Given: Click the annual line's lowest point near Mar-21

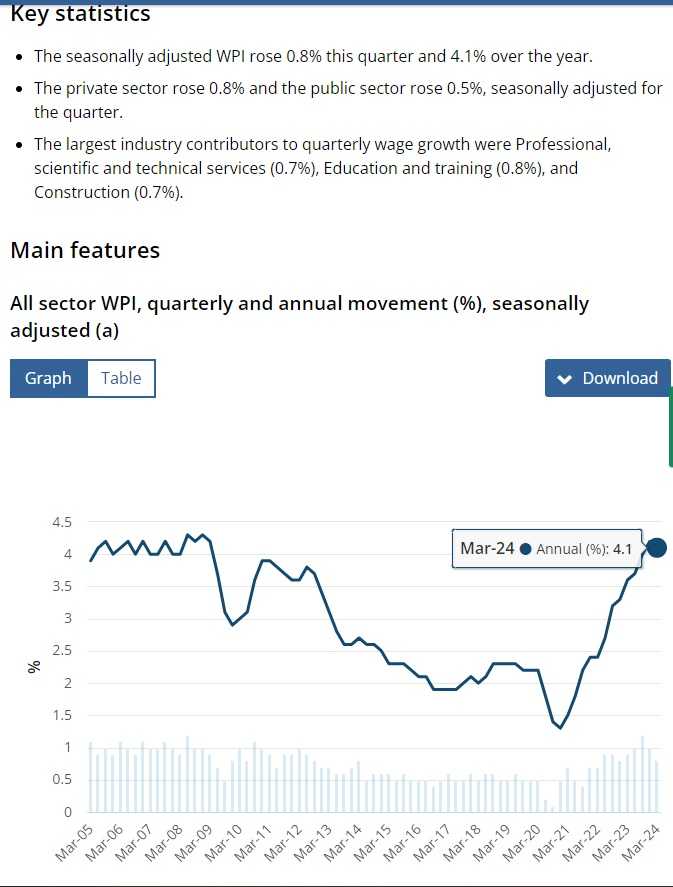Looking at the screenshot, I should click(560, 727).
